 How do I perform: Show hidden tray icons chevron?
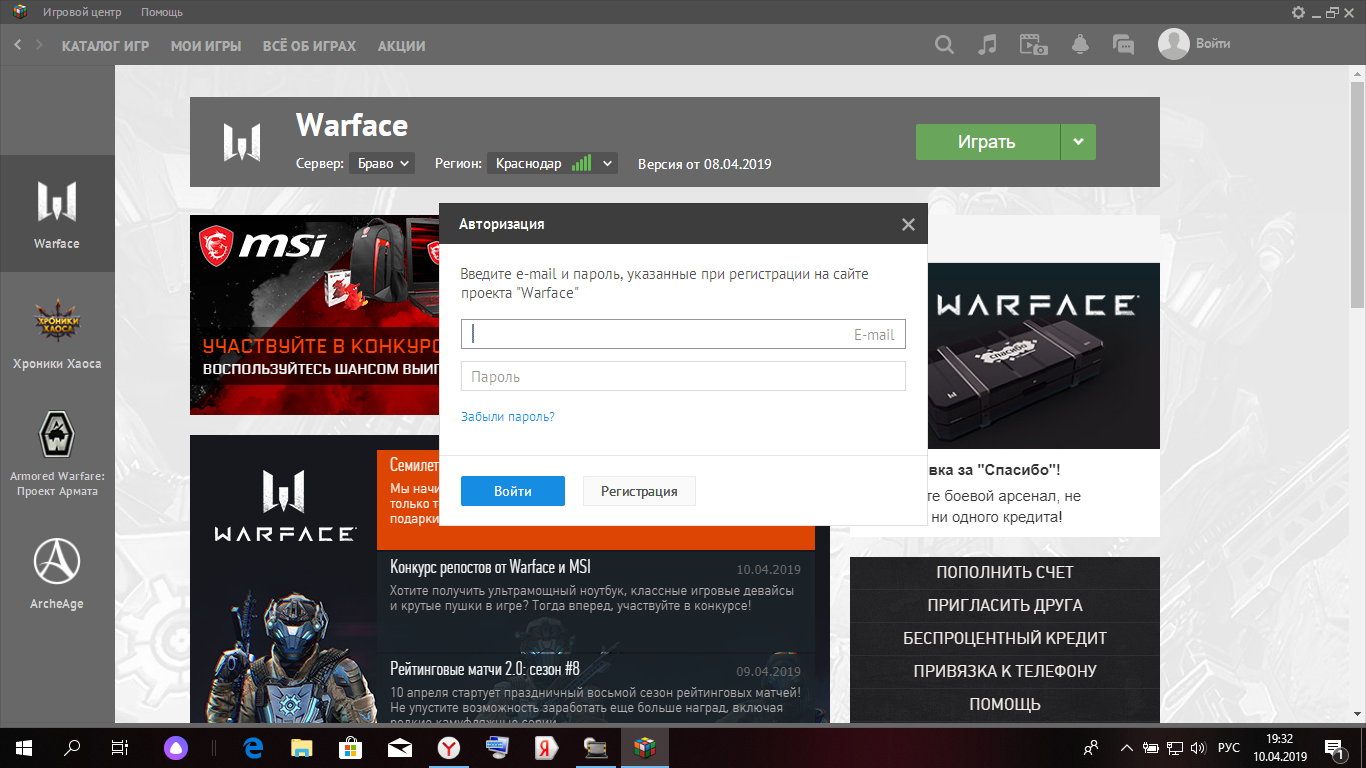coord(1127,747)
